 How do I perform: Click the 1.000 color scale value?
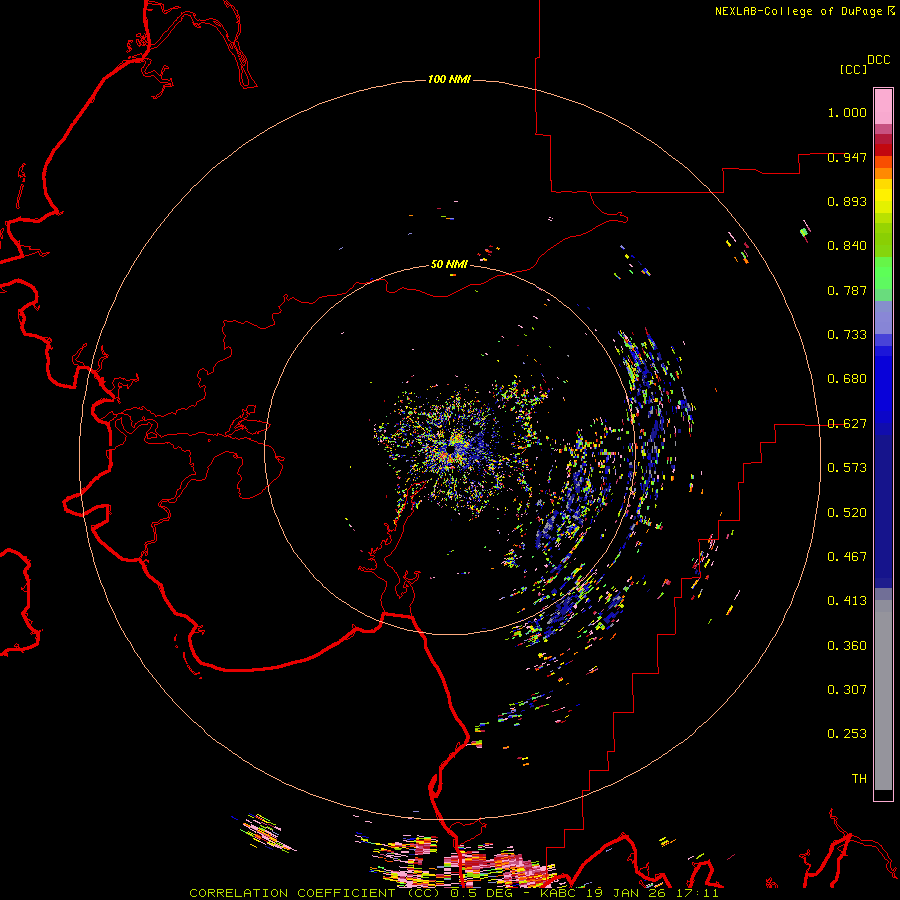click(x=847, y=112)
